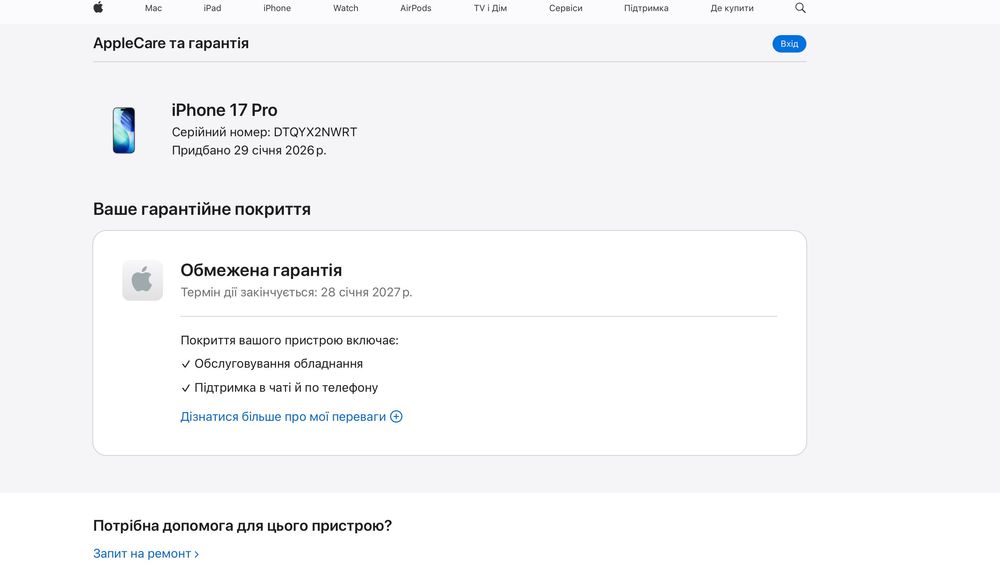
Task: Open the Де купити menu item
Action: click(x=732, y=8)
